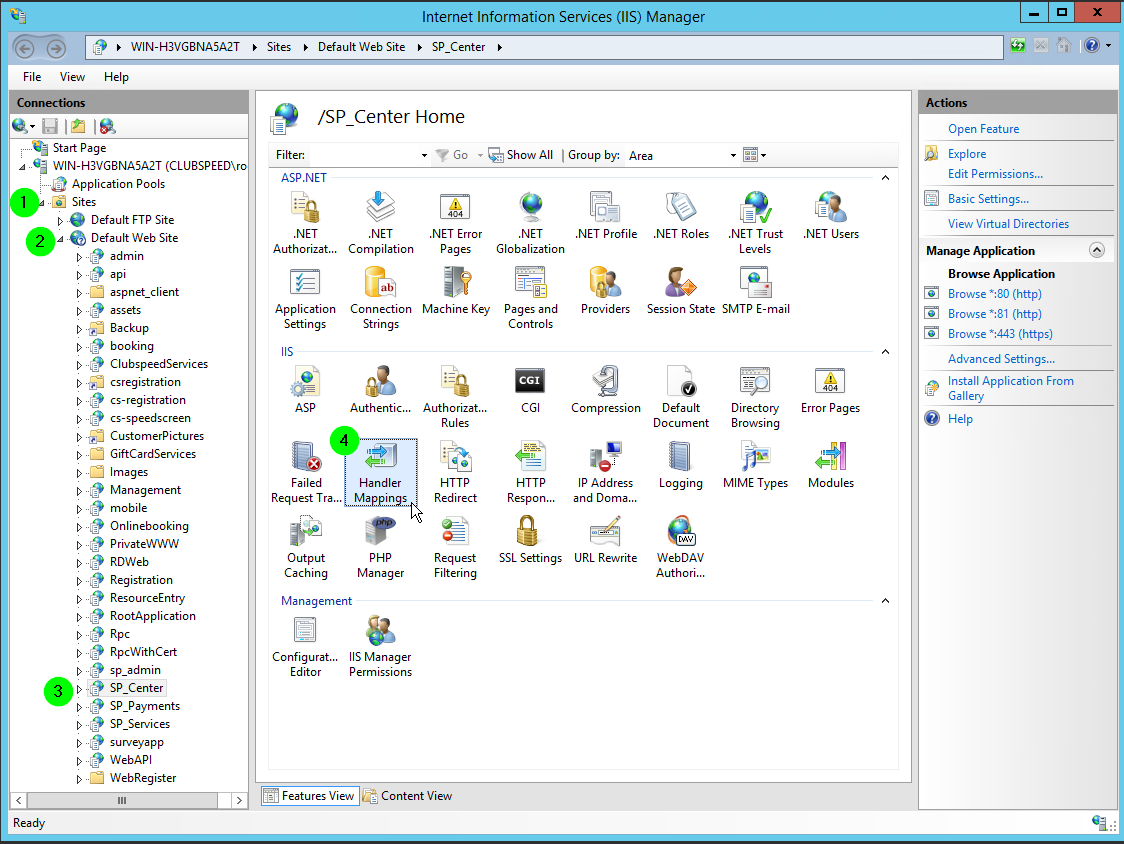This screenshot has height=844, width=1124.
Task: Collapse the IIS group section
Action: [885, 352]
